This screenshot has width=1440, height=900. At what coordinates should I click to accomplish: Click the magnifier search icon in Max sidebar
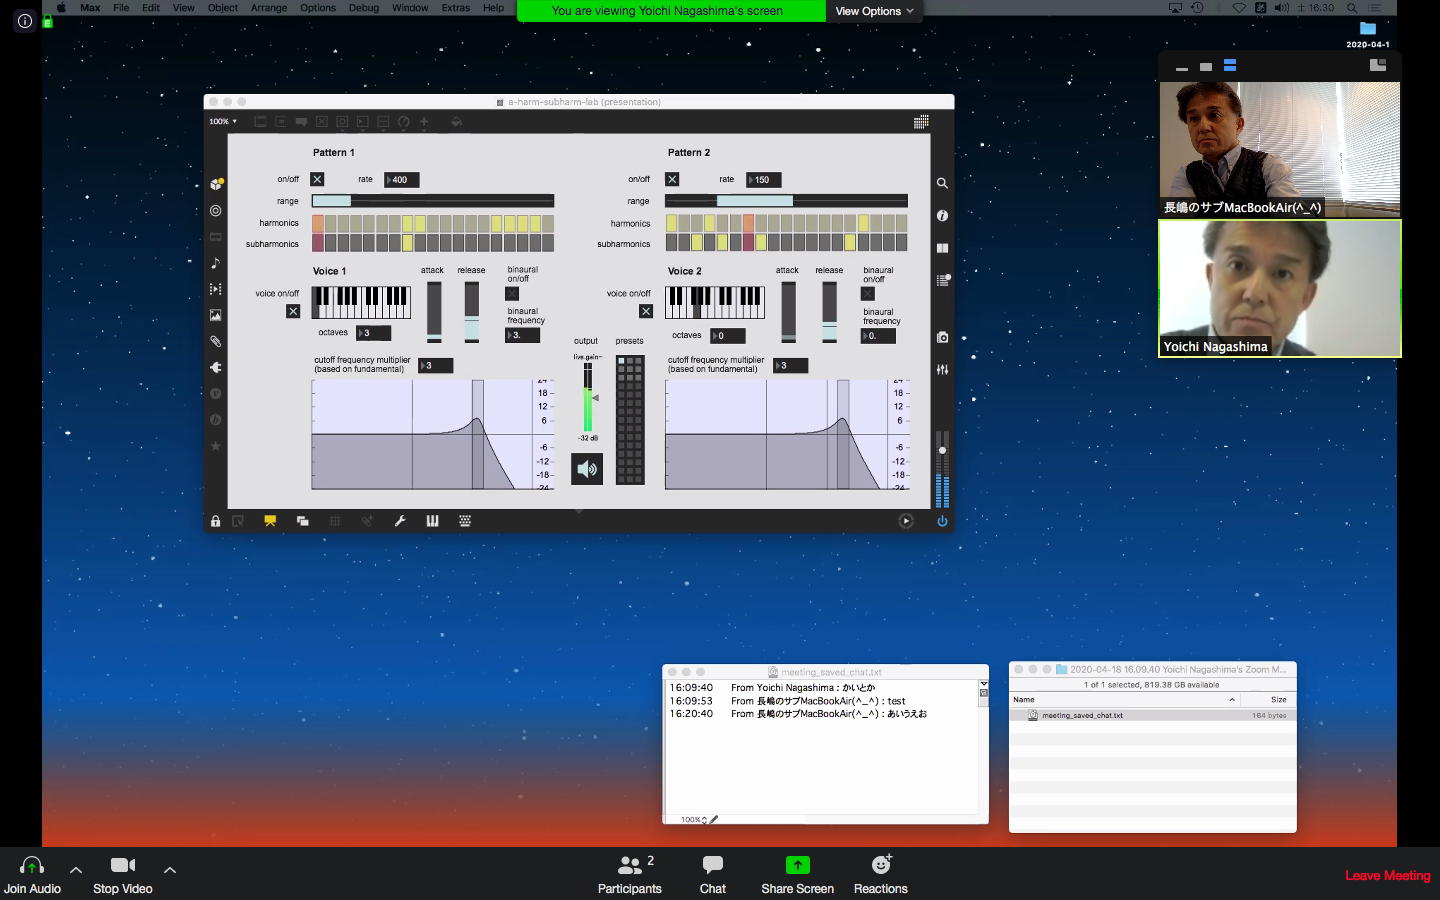pos(942,184)
